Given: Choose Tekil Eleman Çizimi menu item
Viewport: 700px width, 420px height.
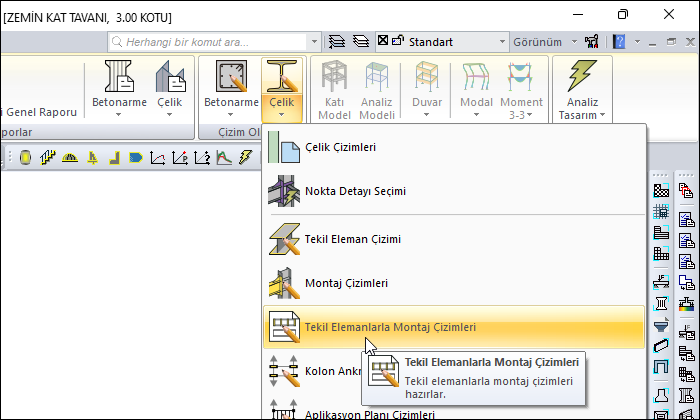Looking at the screenshot, I should click(x=454, y=239).
